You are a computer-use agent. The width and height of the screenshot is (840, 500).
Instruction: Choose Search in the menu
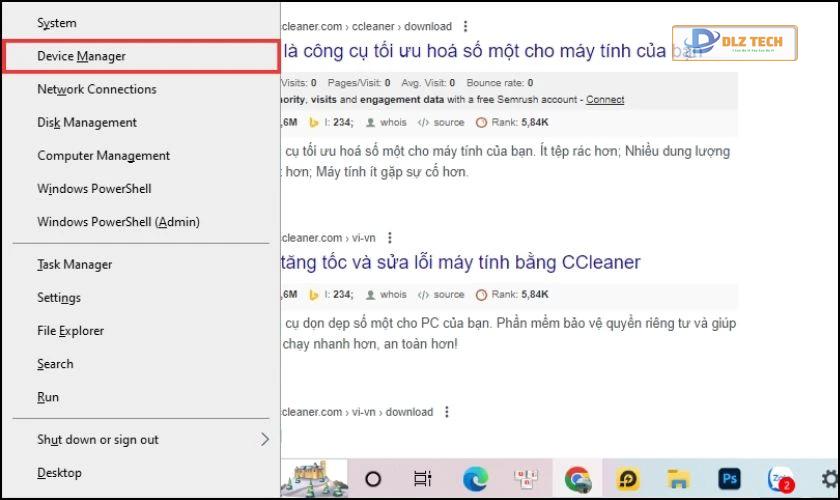click(141, 364)
